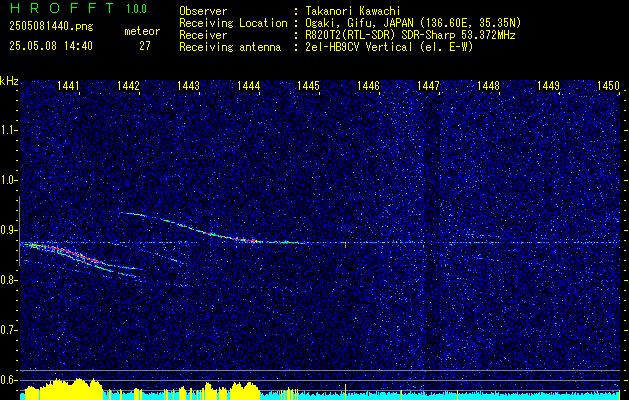The height and width of the screenshot is (400, 629).
Task: Click time marker 1446
Action: click(368, 85)
